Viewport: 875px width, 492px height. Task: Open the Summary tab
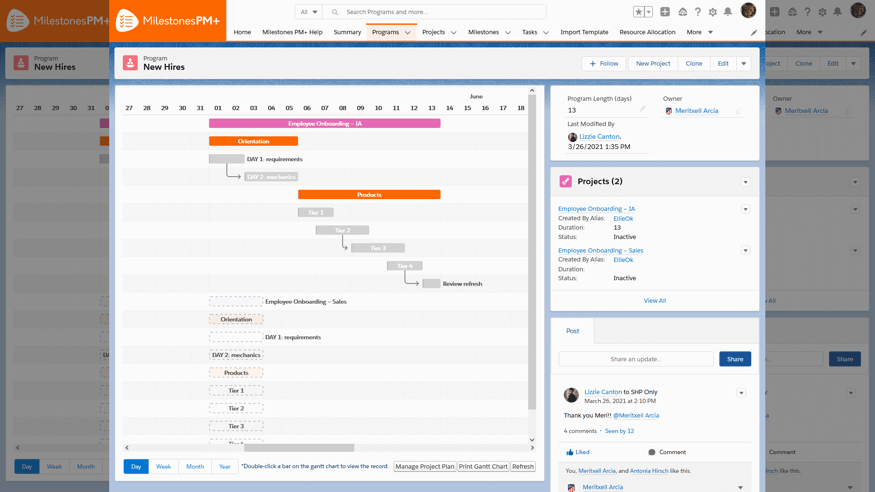tap(347, 32)
